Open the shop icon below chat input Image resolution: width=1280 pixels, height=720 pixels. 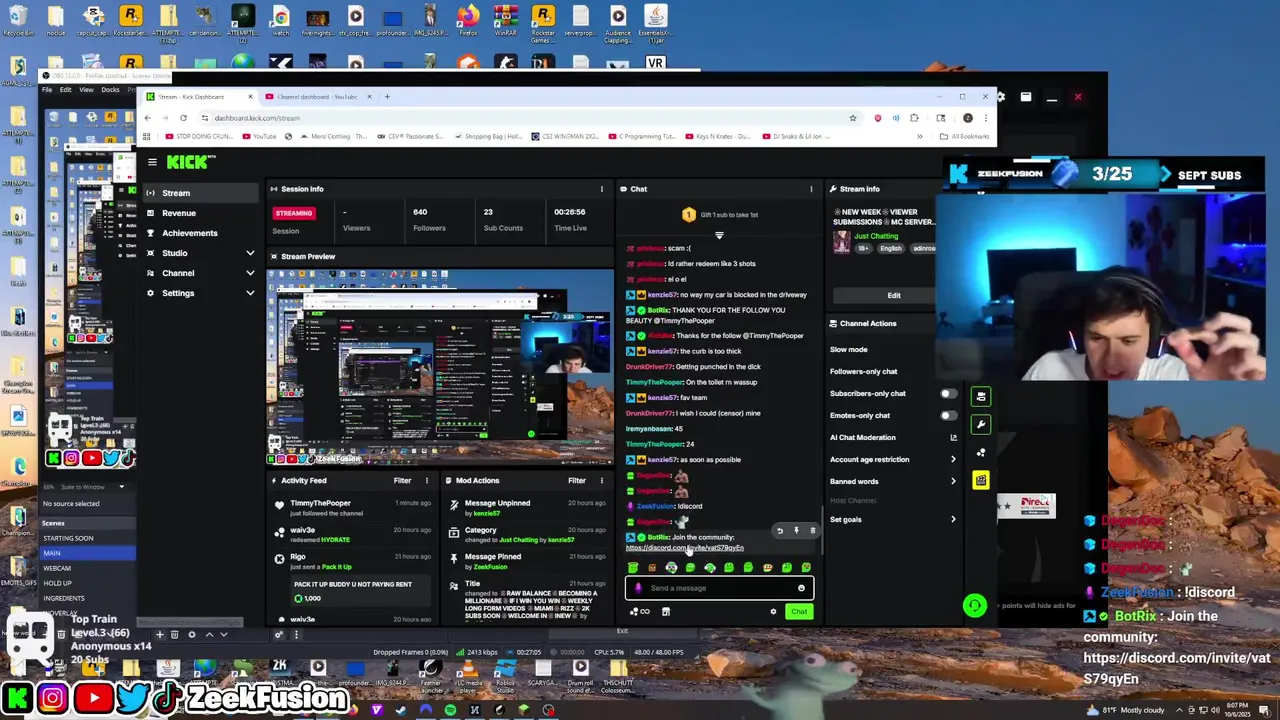tap(665, 612)
